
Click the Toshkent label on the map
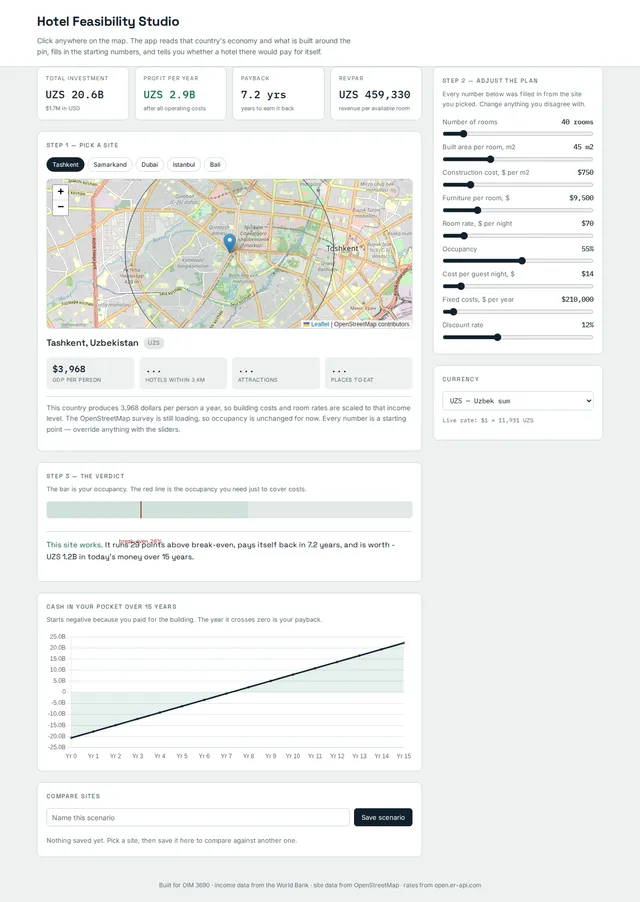coord(342,249)
